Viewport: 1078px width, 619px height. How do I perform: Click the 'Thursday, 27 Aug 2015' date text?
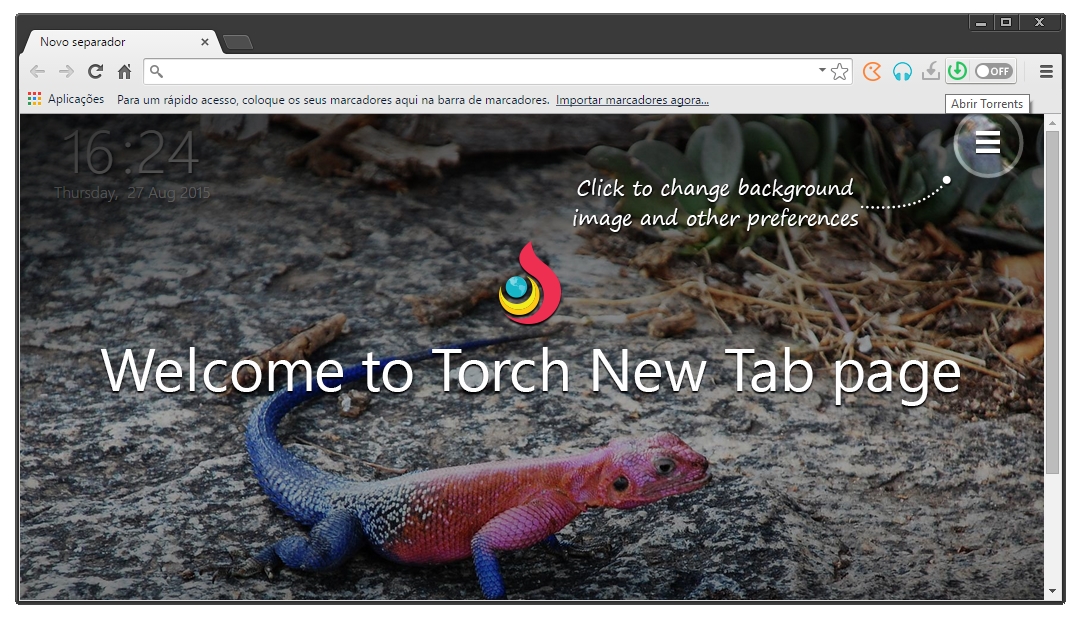point(132,193)
